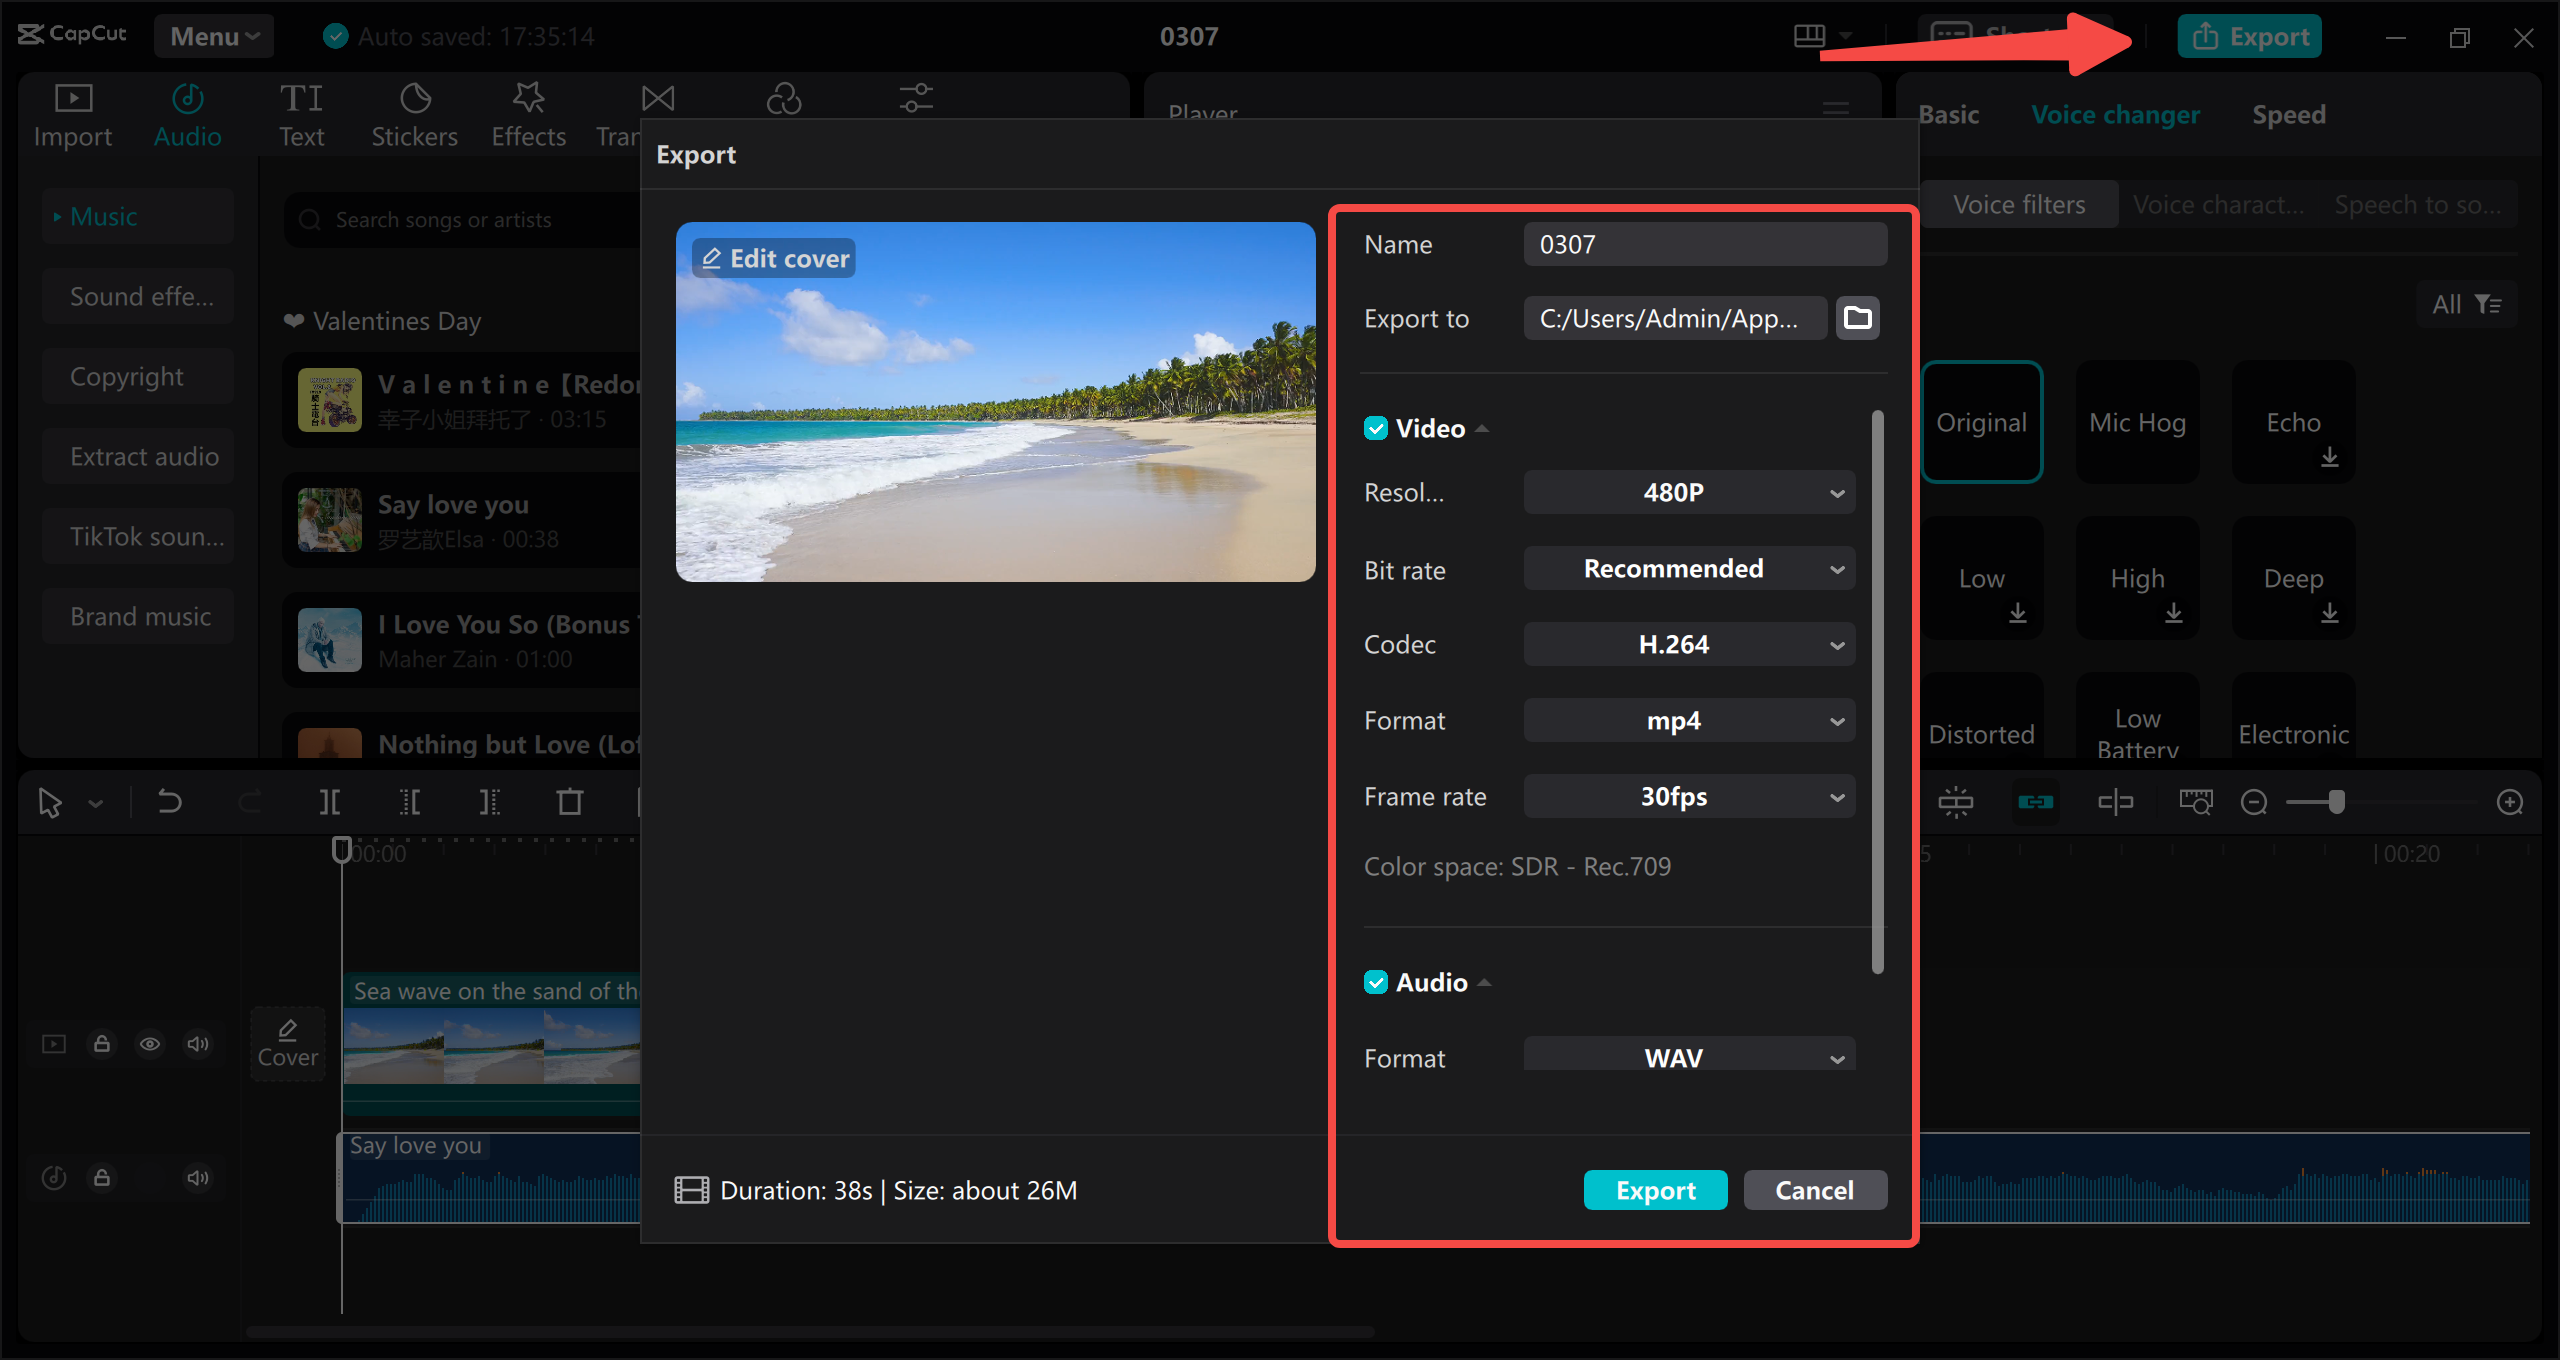Toggle auto-link previews icon on timeline
This screenshot has height=1360, width=2560.
[x=2038, y=801]
